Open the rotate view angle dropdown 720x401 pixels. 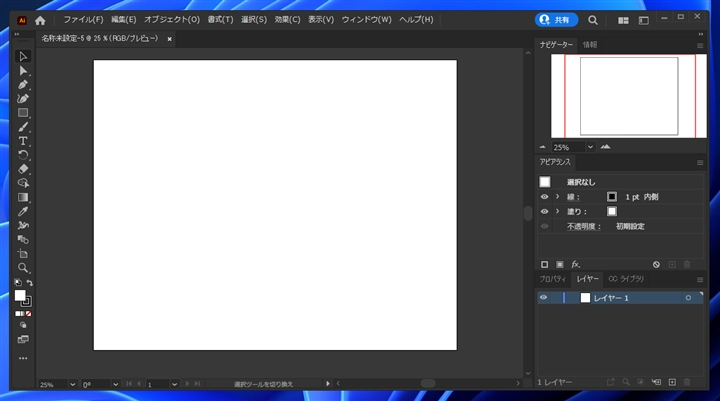pyautogui.click(x=116, y=384)
